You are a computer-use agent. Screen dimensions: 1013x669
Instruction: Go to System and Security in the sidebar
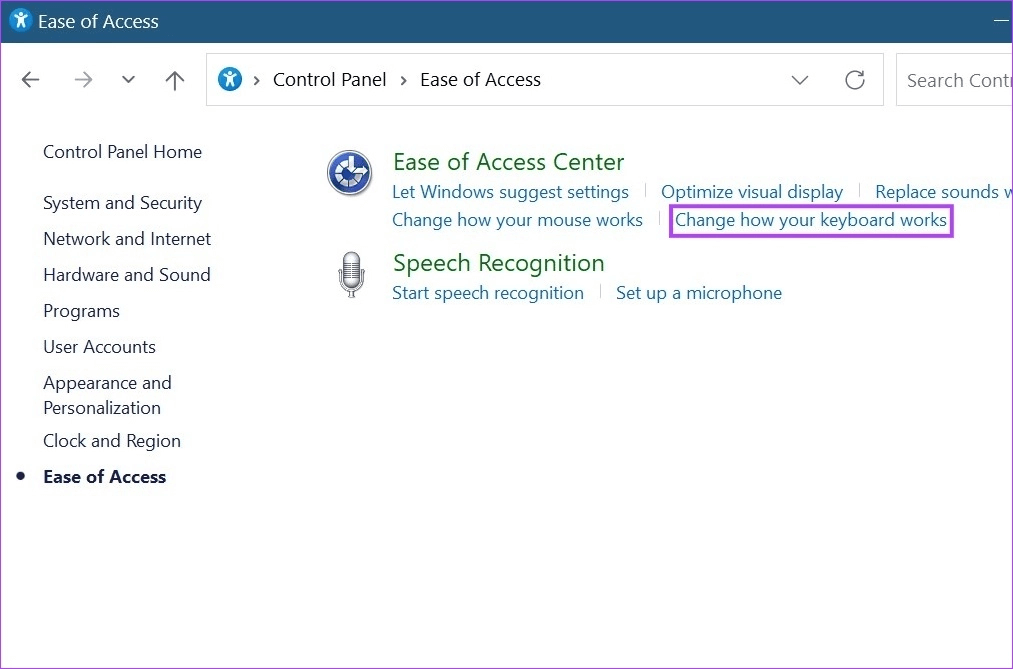[x=122, y=202]
